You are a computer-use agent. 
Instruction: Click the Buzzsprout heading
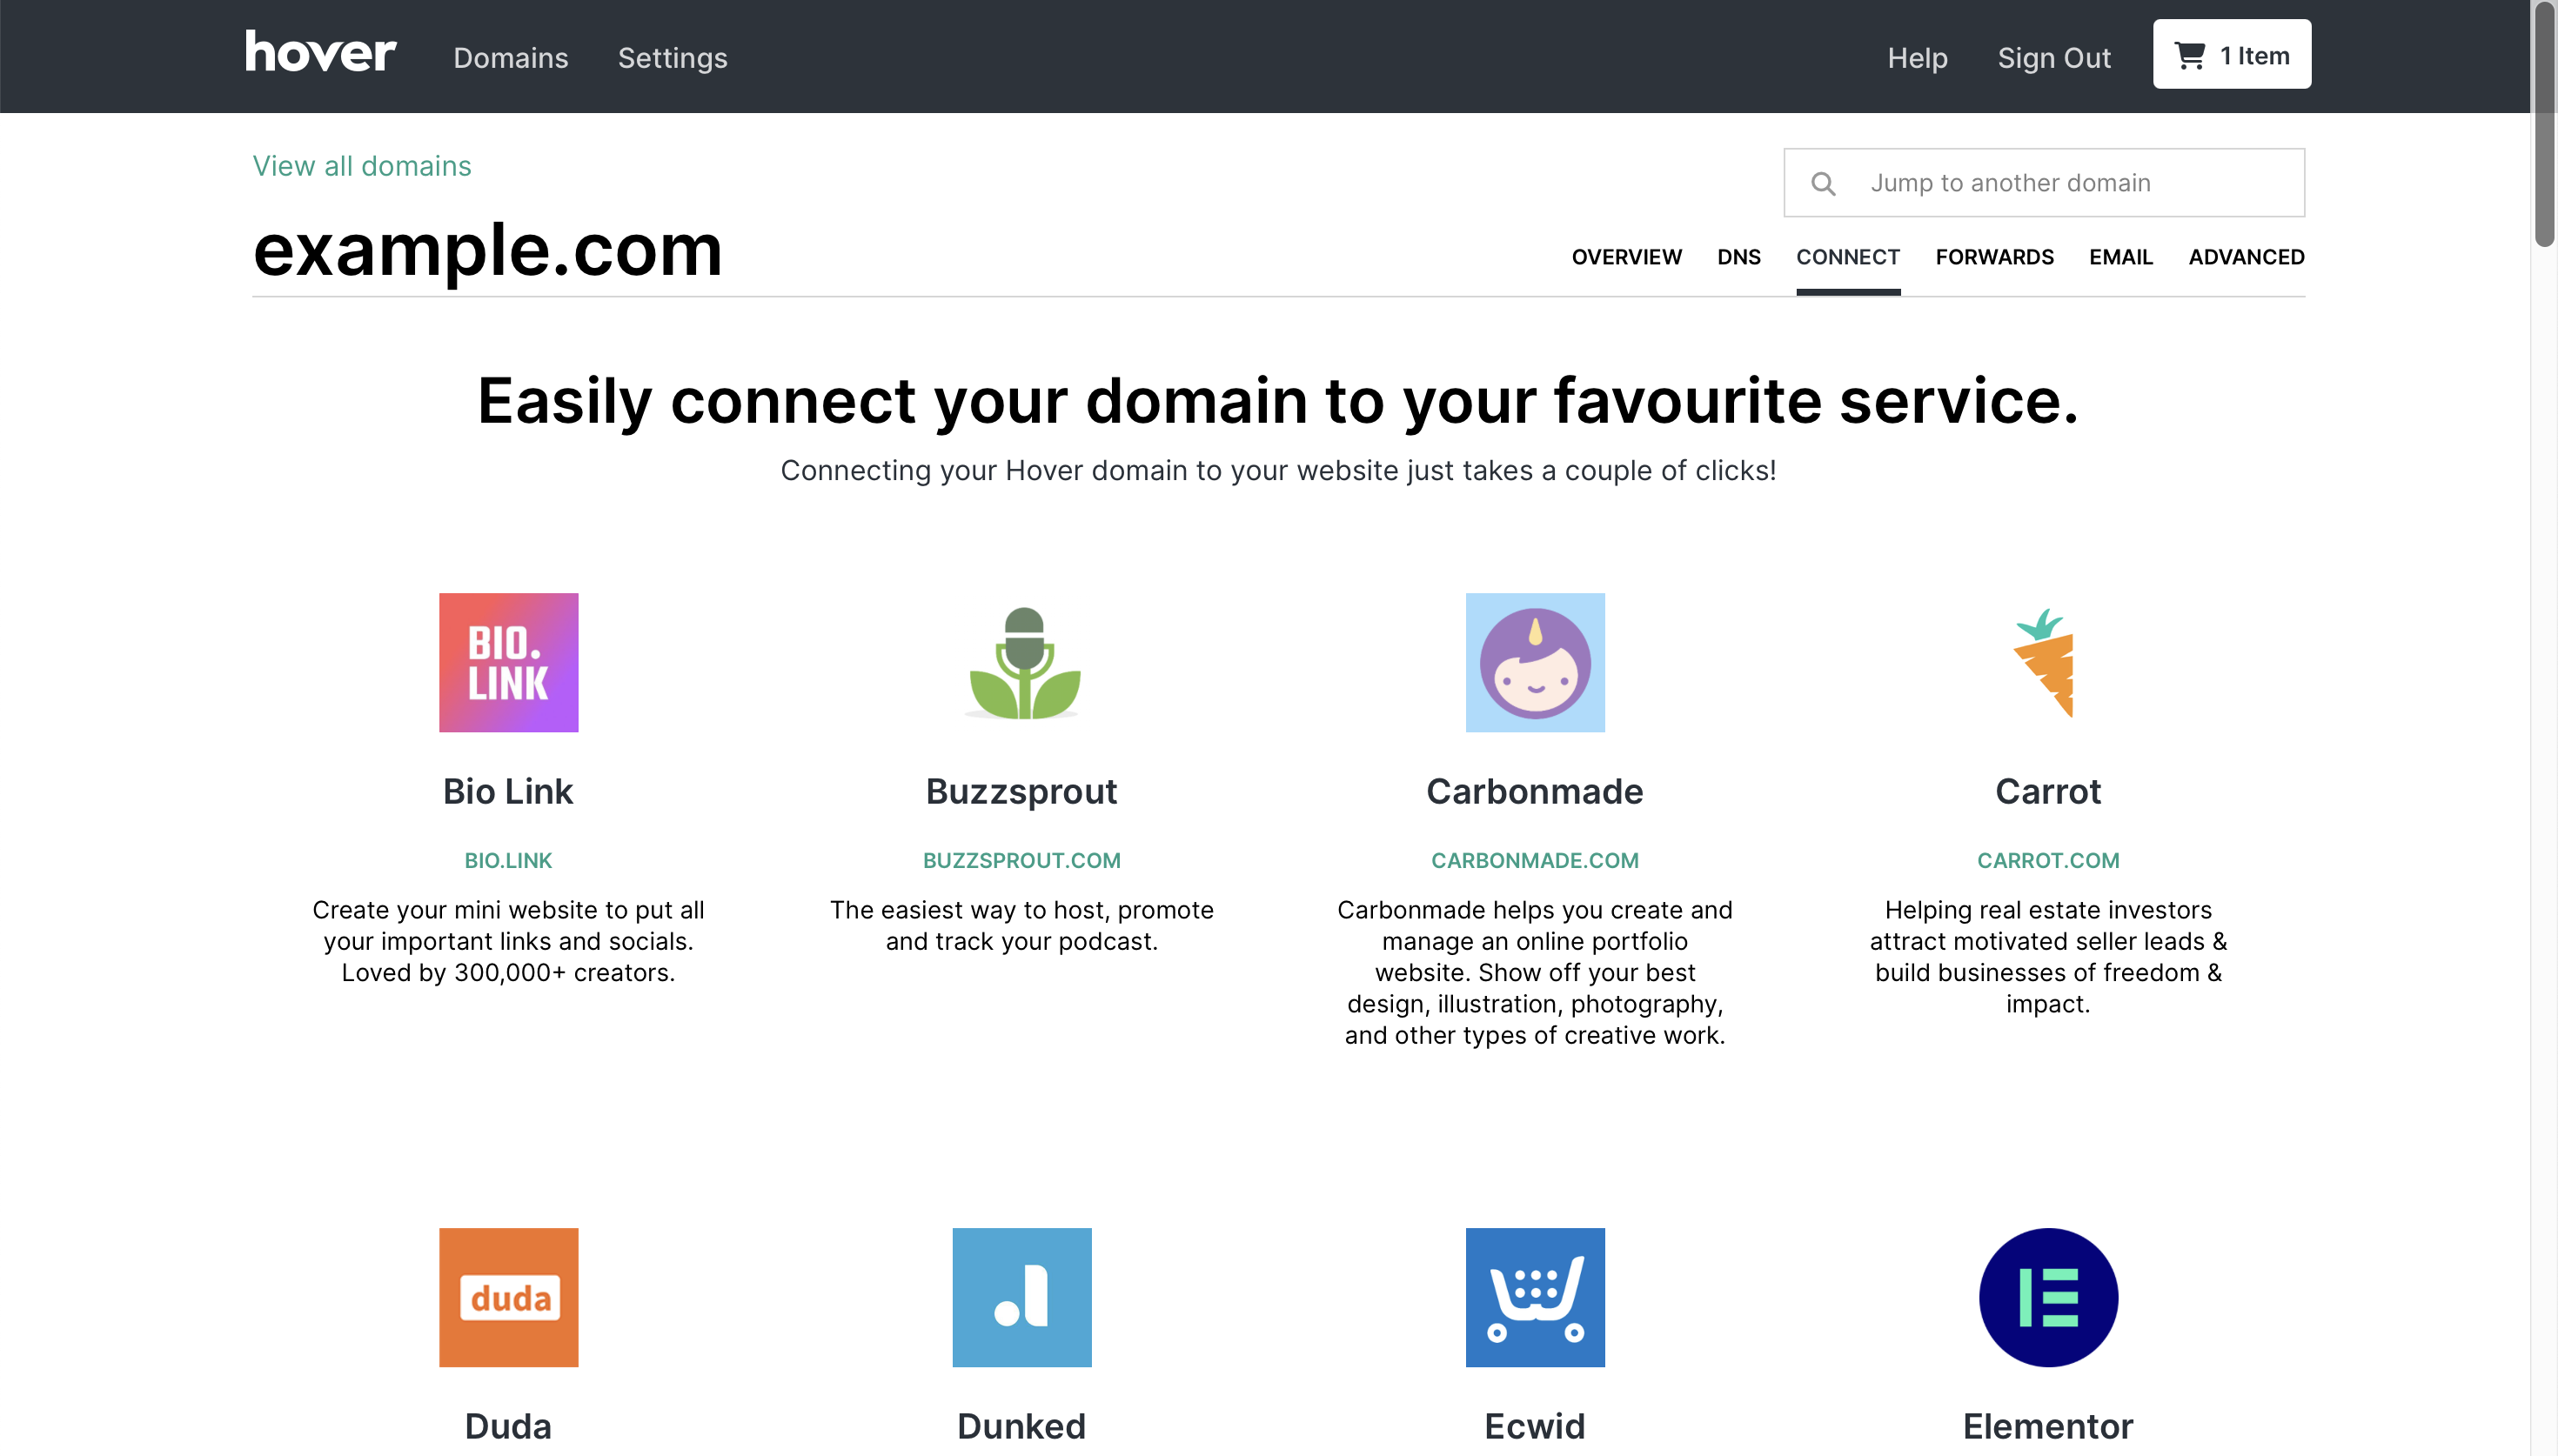1021,791
